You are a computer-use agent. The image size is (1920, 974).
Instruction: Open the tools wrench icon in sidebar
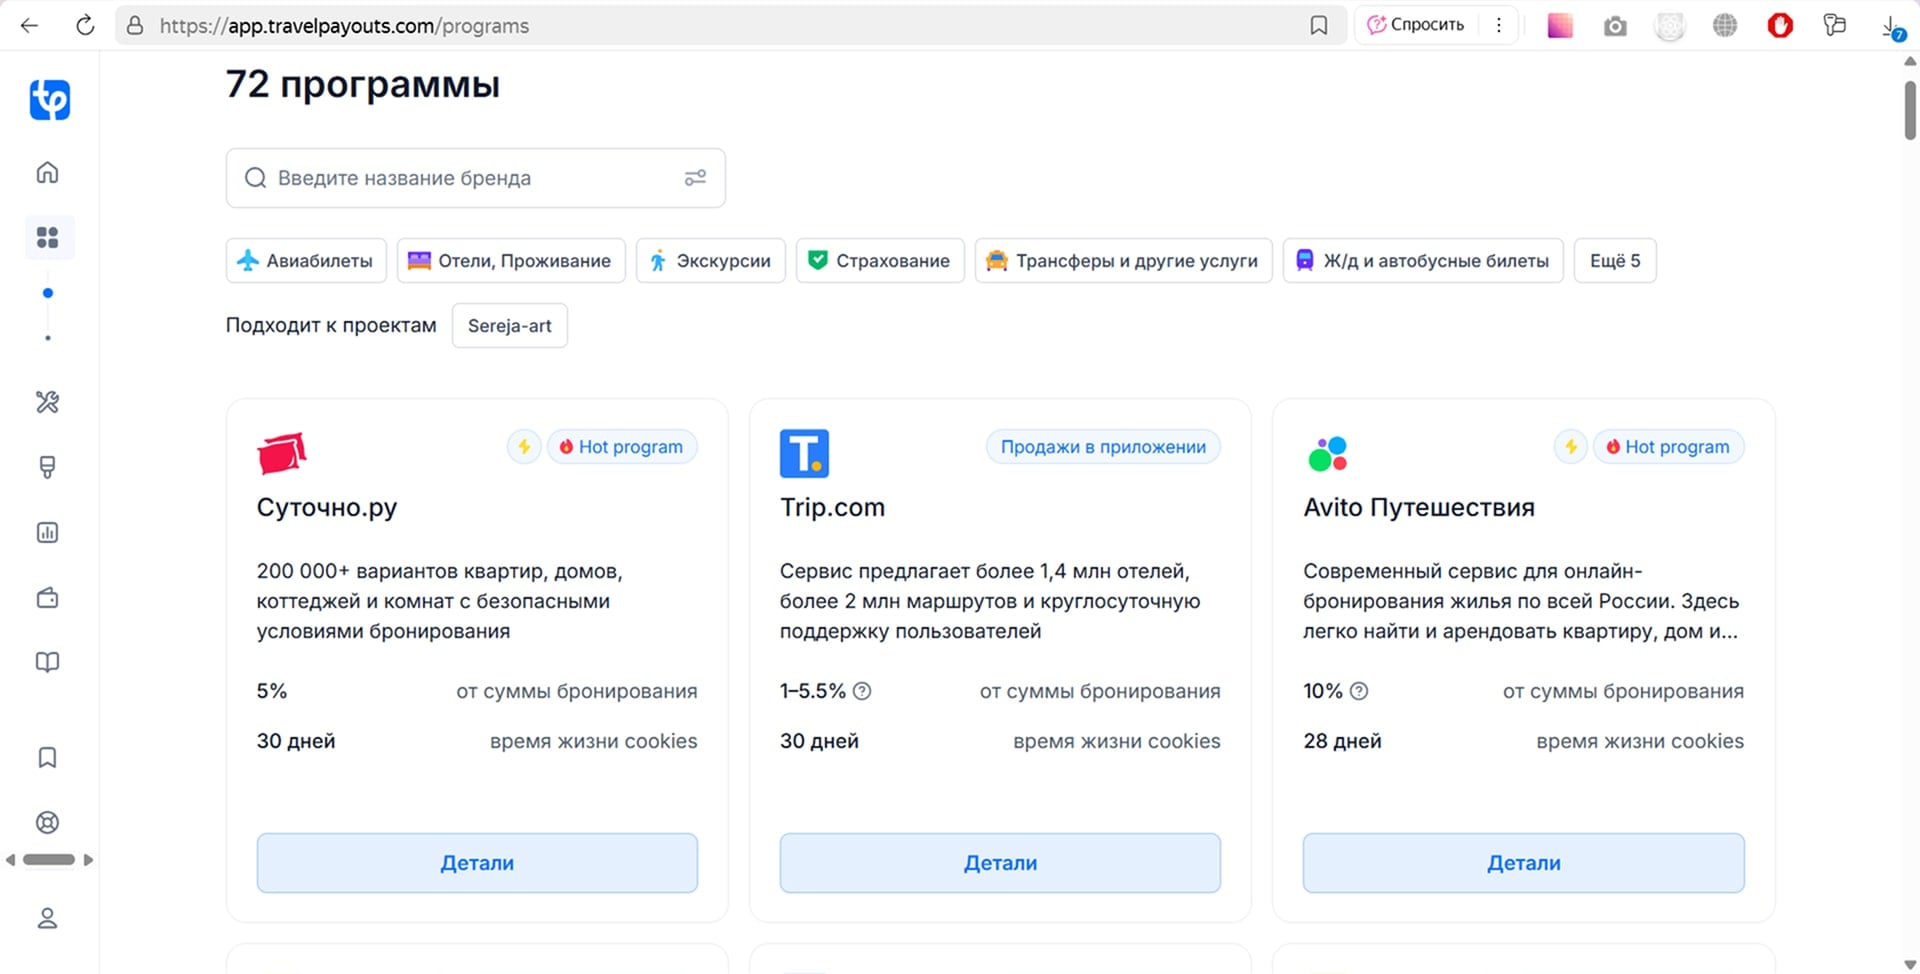point(47,402)
